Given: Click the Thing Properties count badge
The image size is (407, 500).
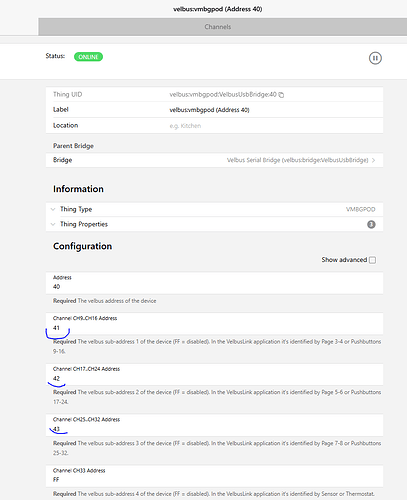Looking at the screenshot, I should coord(371,224).
